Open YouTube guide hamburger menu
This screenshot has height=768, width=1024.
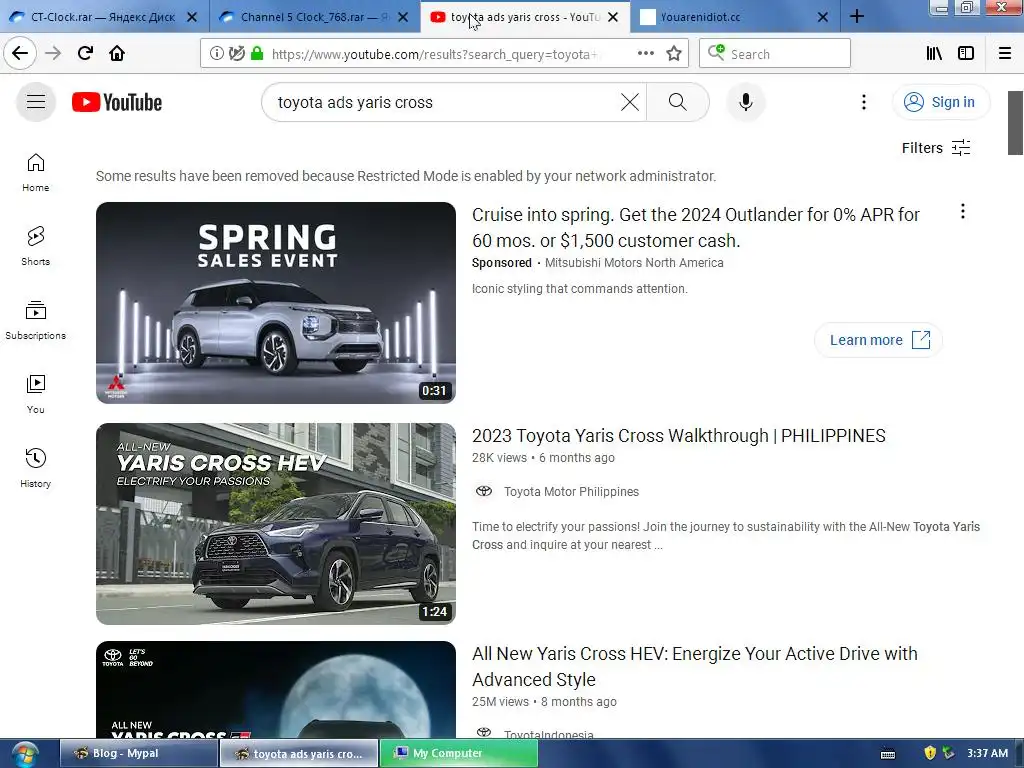click(36, 102)
